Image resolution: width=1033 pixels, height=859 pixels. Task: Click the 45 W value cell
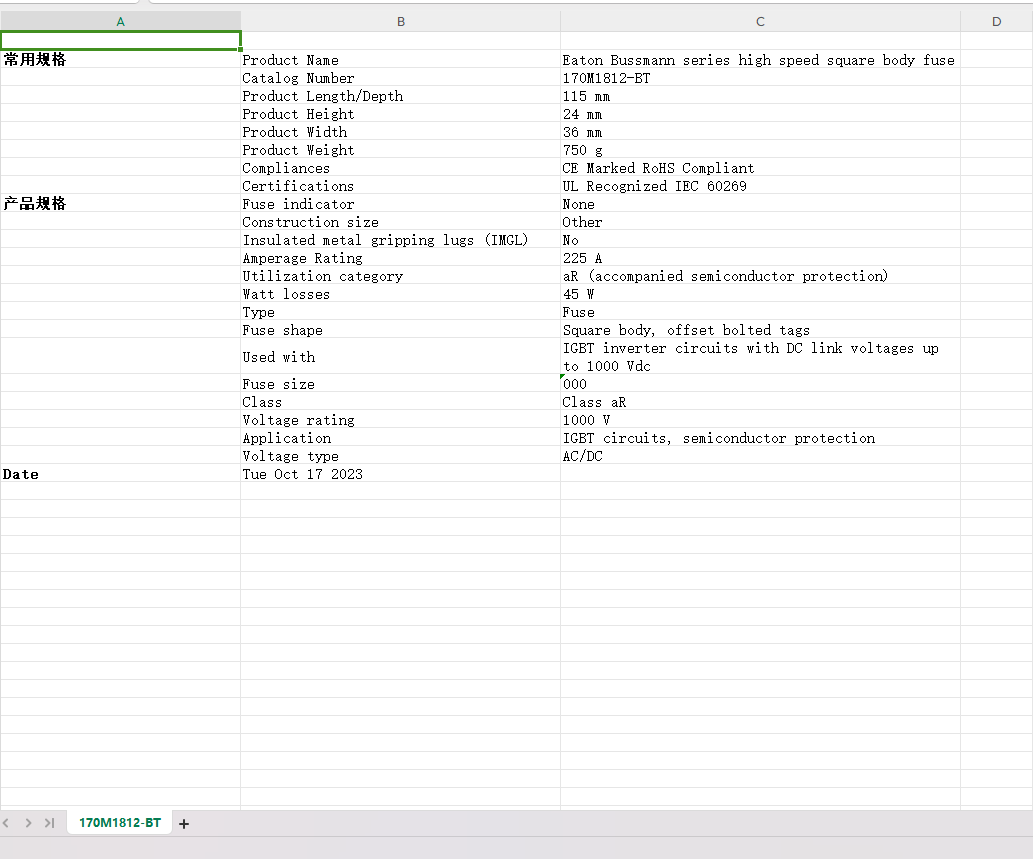[760, 294]
